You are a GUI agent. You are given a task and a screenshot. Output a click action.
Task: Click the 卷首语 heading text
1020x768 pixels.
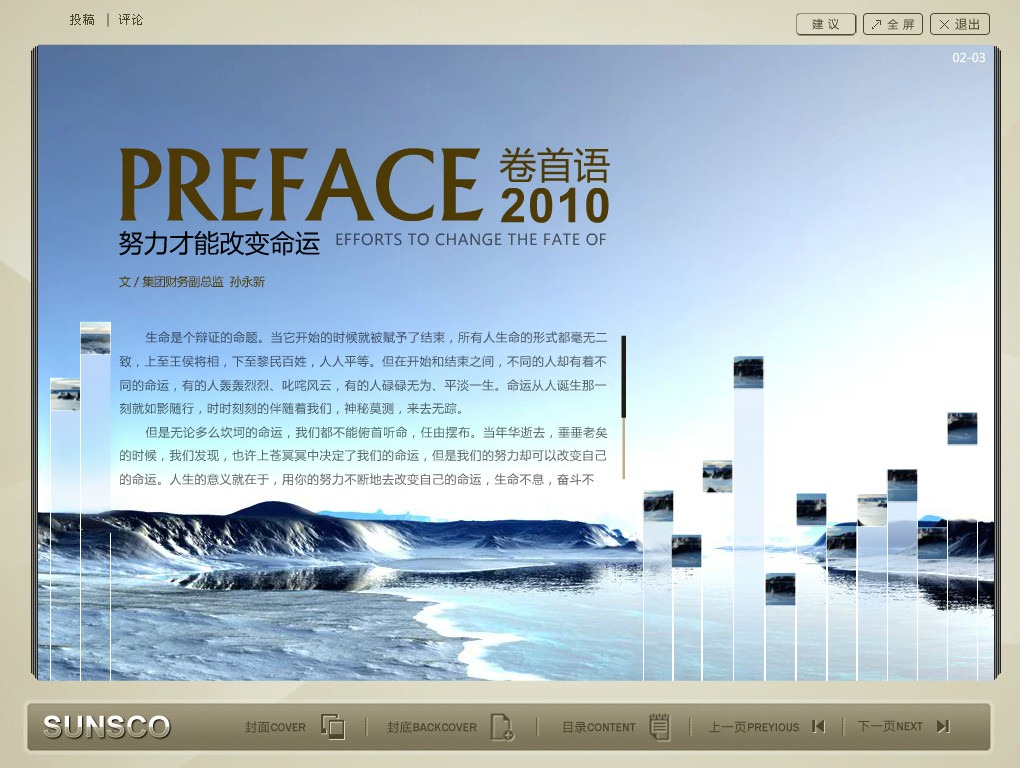554,165
